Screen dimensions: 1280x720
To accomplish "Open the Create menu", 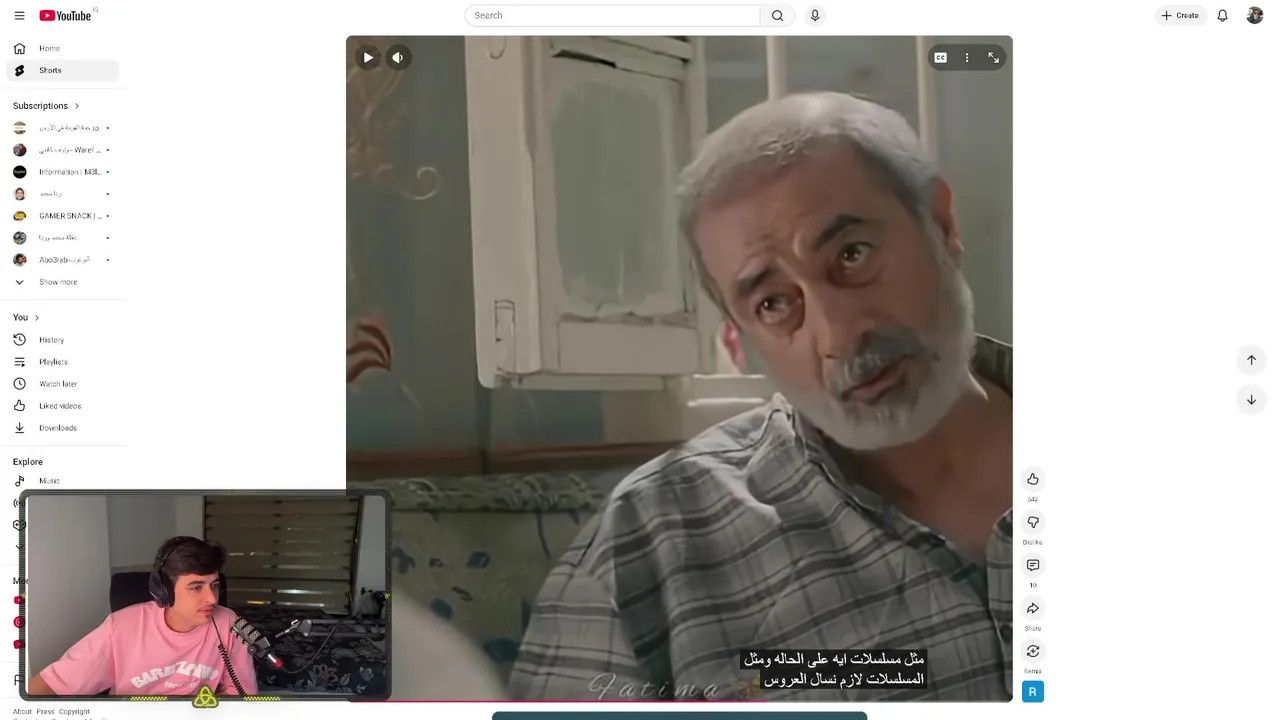I will [1180, 15].
